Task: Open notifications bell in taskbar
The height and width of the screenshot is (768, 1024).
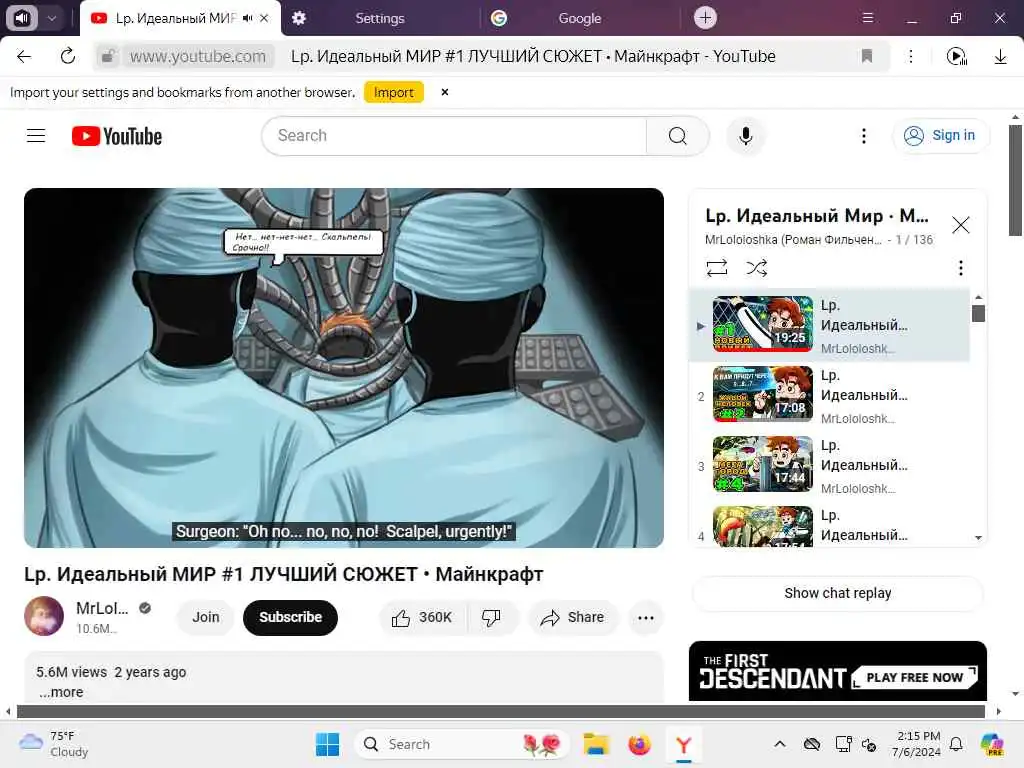Action: (956, 744)
